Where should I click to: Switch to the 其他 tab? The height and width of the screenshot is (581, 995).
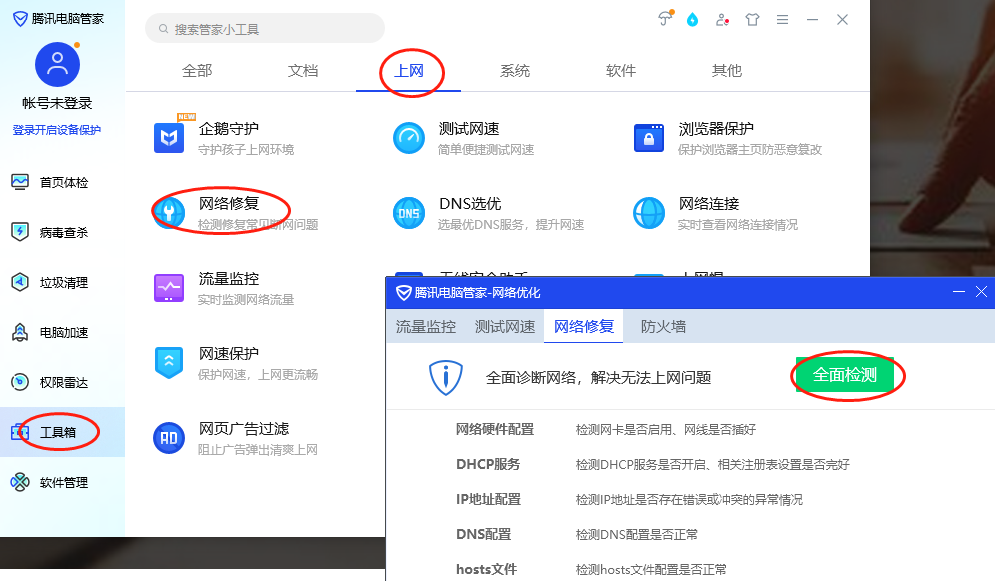click(x=727, y=70)
